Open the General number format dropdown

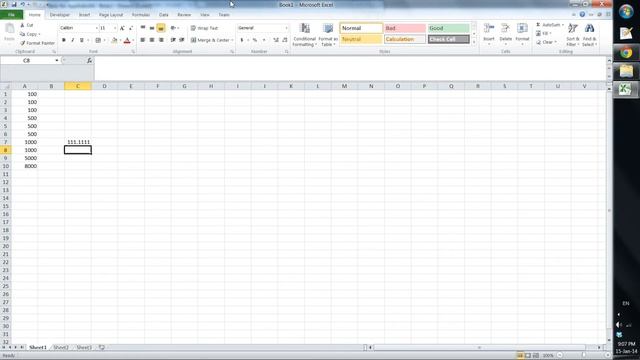(x=286, y=28)
